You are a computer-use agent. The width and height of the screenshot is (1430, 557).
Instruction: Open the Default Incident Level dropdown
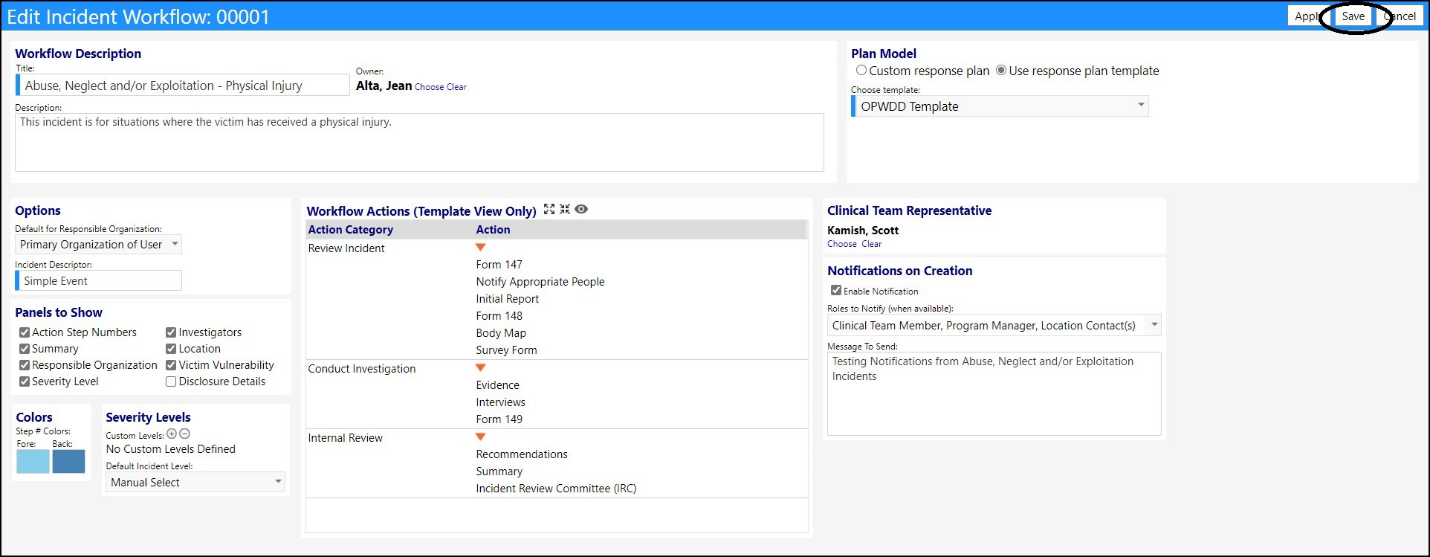tap(195, 482)
